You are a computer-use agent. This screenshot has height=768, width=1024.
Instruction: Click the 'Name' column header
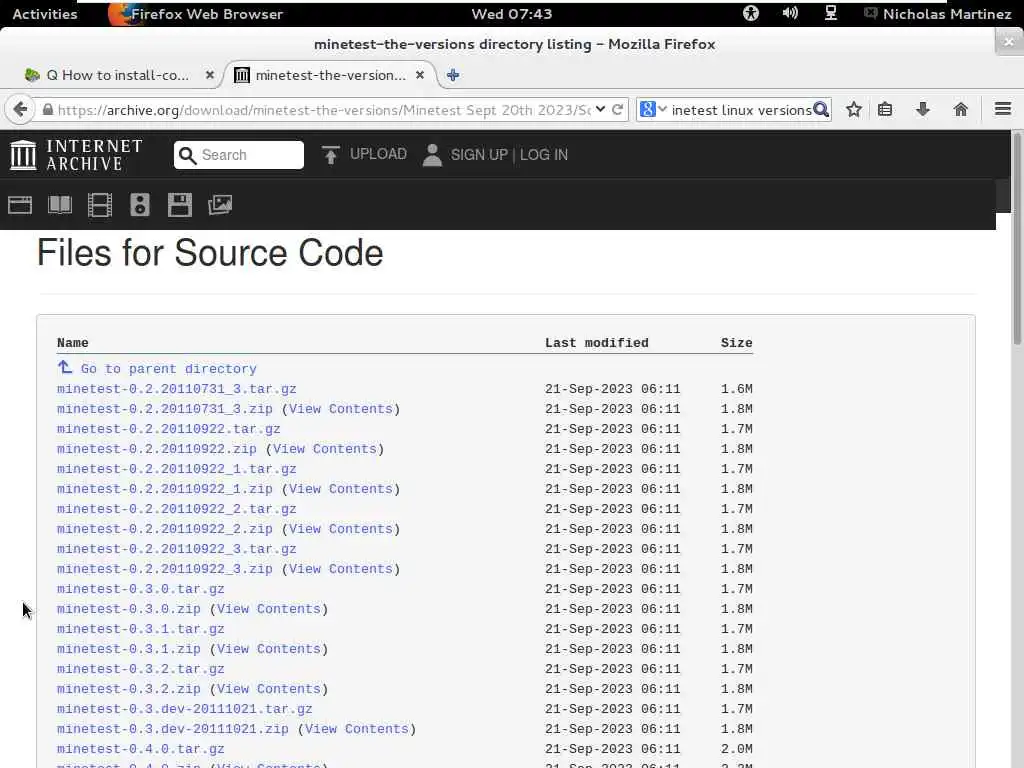click(72, 343)
